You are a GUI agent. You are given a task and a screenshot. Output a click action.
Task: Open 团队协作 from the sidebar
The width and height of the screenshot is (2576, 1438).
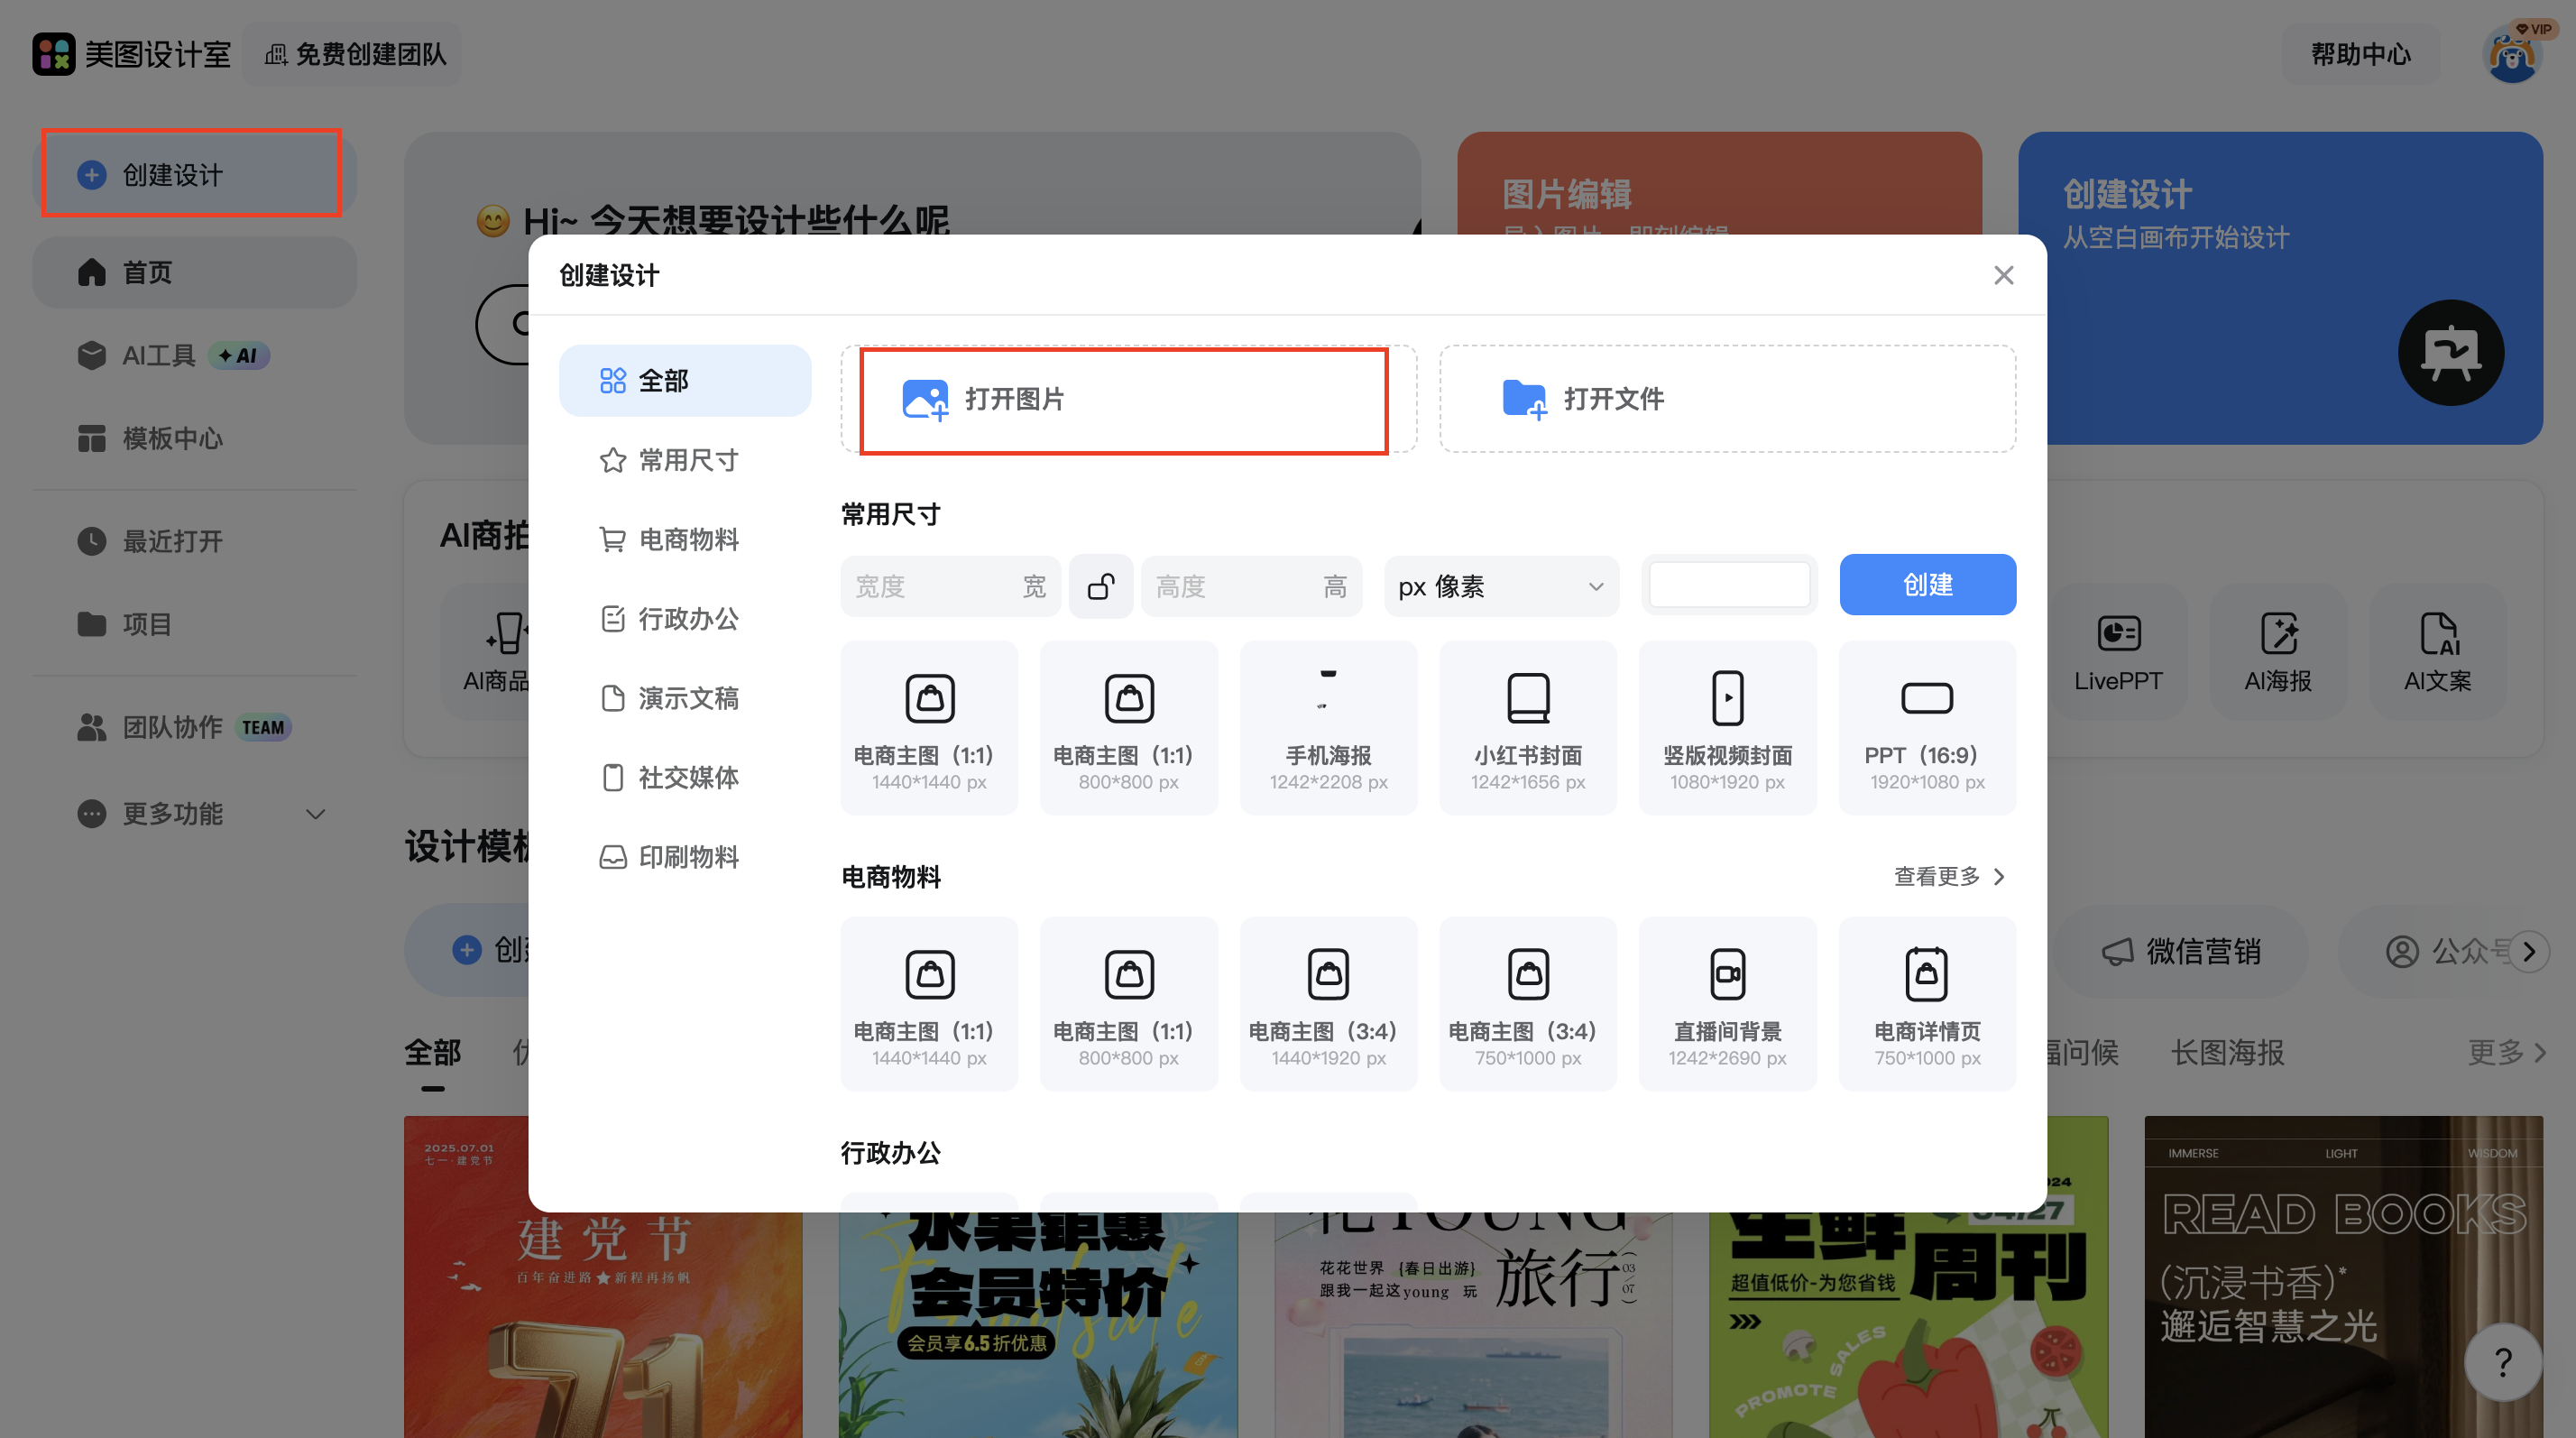[171, 727]
